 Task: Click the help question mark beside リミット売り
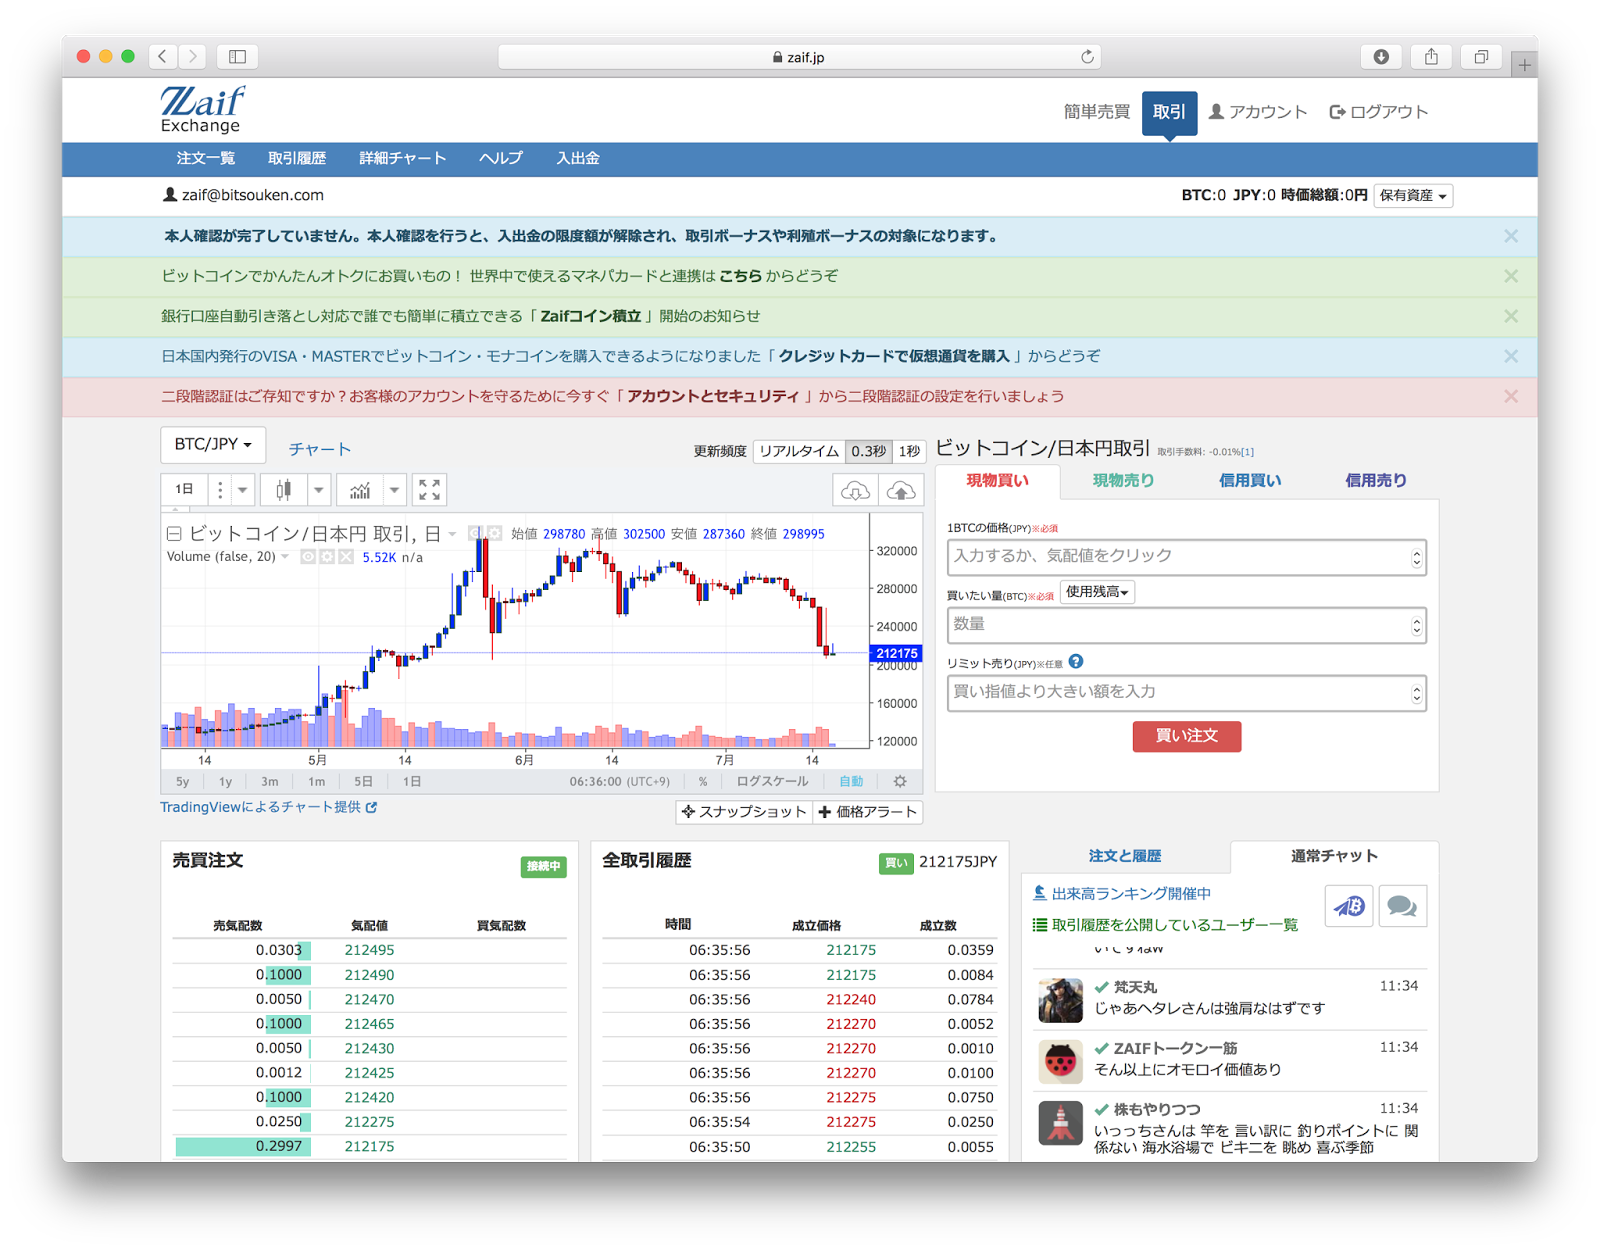point(1076,662)
